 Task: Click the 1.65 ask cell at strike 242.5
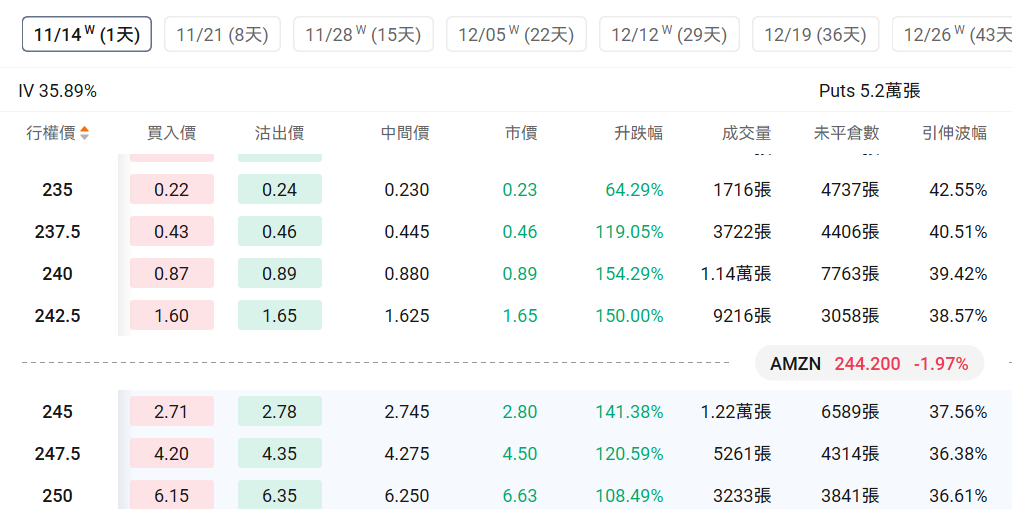(x=280, y=316)
